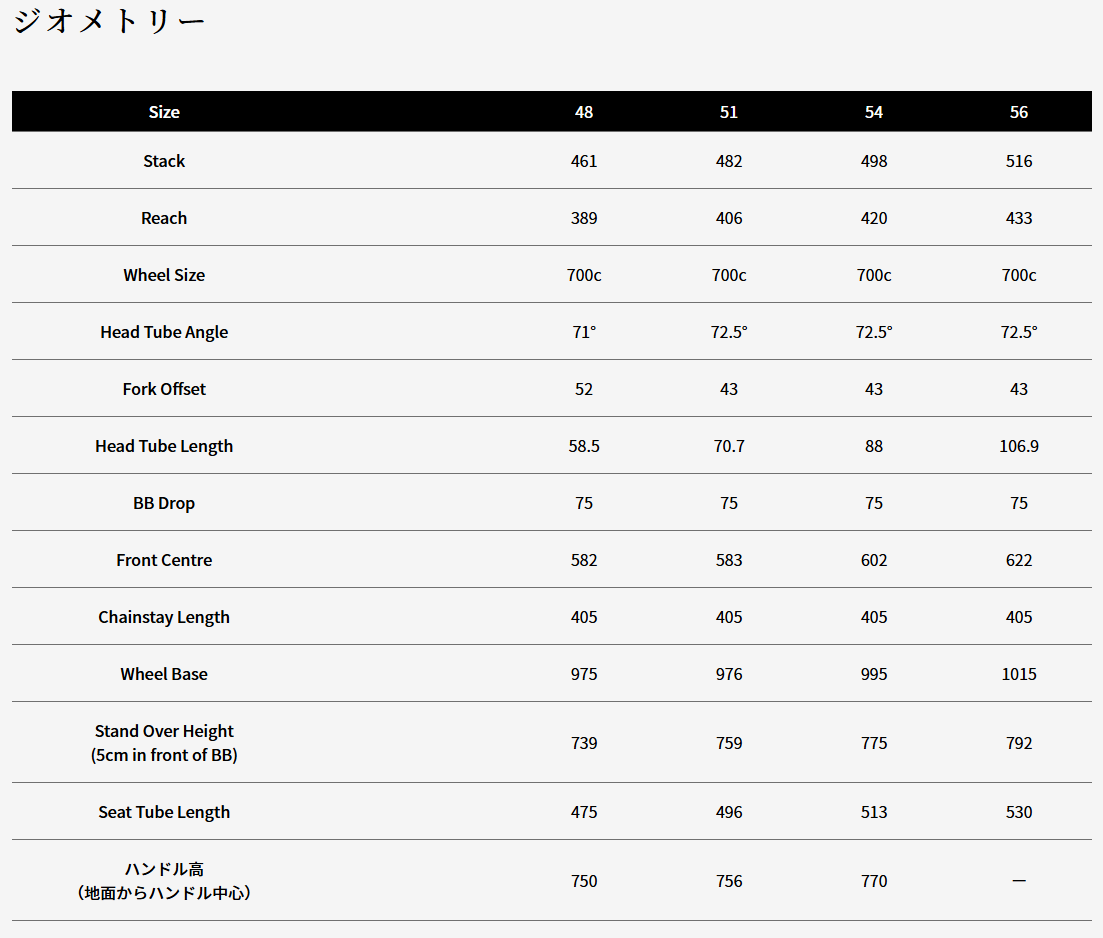Click Head Tube Angle value for size 48
Image resolution: width=1103 pixels, height=938 pixels.
coord(584,332)
